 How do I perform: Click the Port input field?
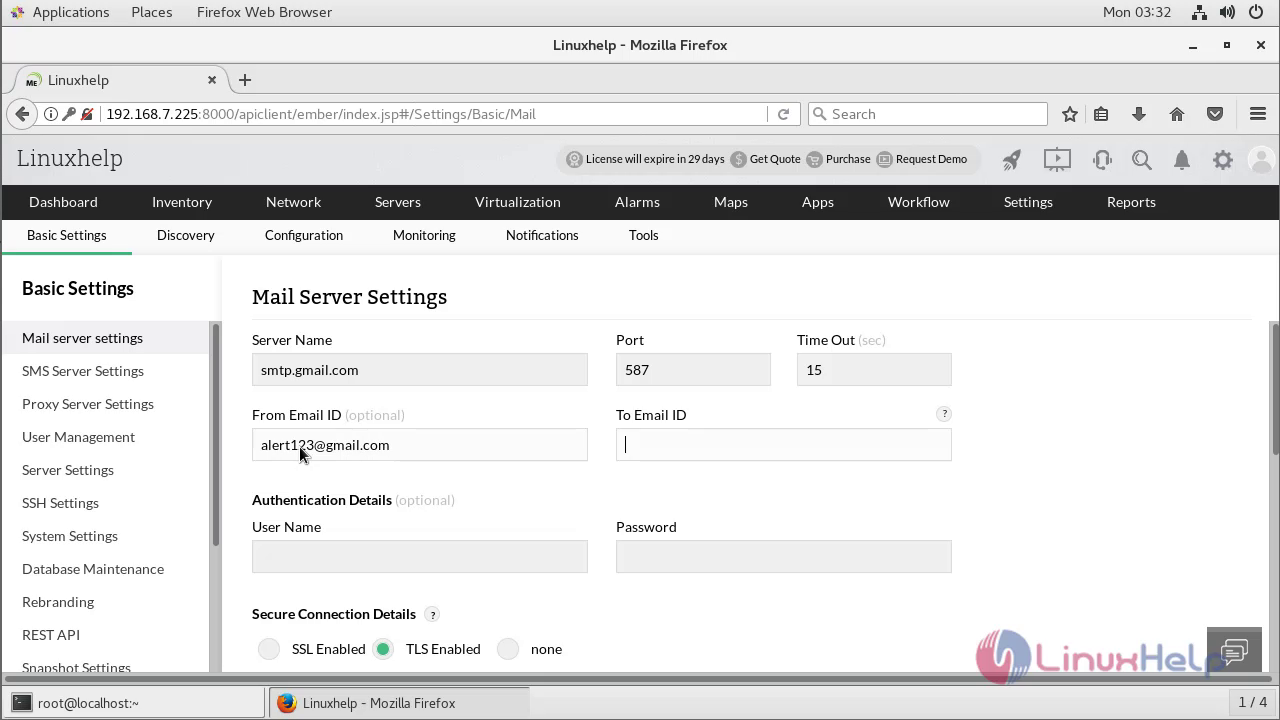tap(693, 370)
